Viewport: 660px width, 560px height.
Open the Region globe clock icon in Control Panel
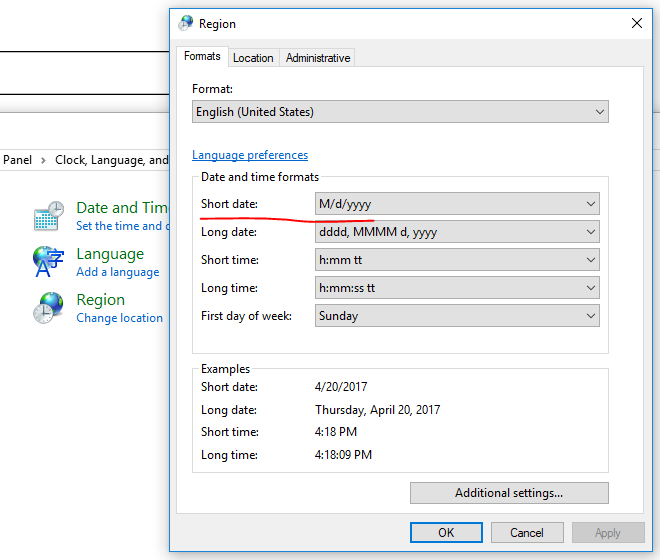[48, 308]
